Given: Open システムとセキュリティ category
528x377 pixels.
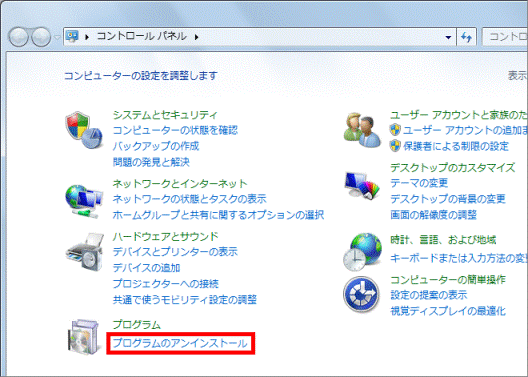Looking at the screenshot, I should tap(165, 115).
